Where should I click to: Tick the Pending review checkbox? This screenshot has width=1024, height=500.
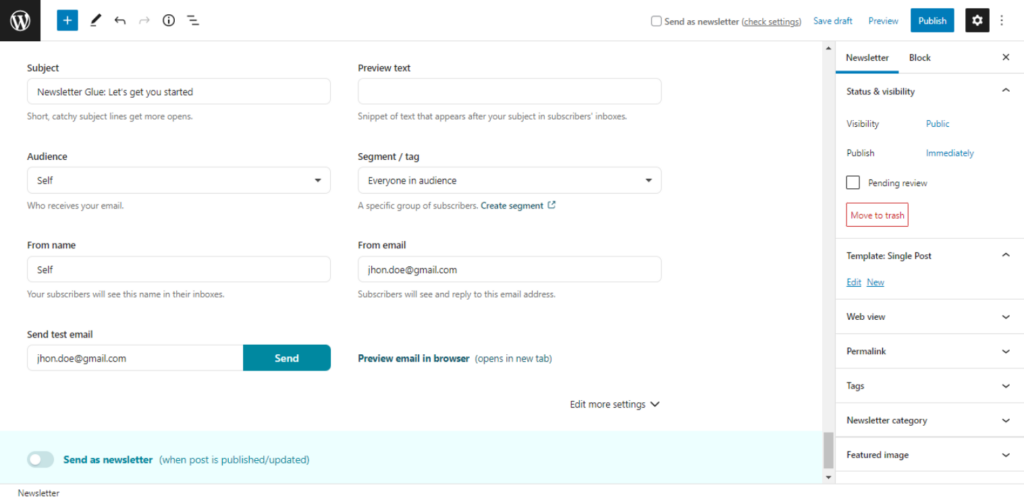coord(853,183)
